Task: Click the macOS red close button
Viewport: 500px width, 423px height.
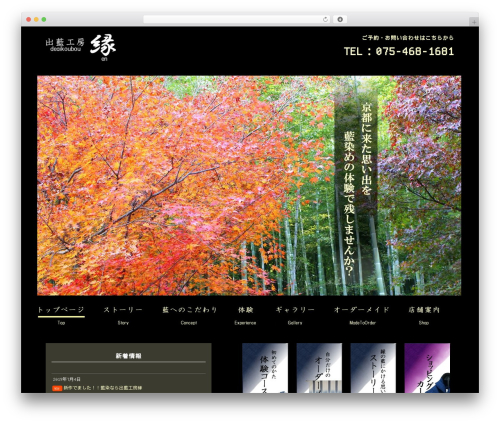Action: [x=29, y=19]
